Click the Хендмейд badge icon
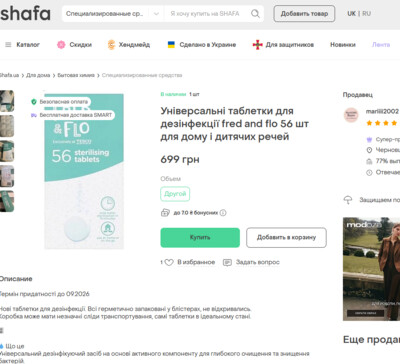Screen dimensions: 400x364 111,45
